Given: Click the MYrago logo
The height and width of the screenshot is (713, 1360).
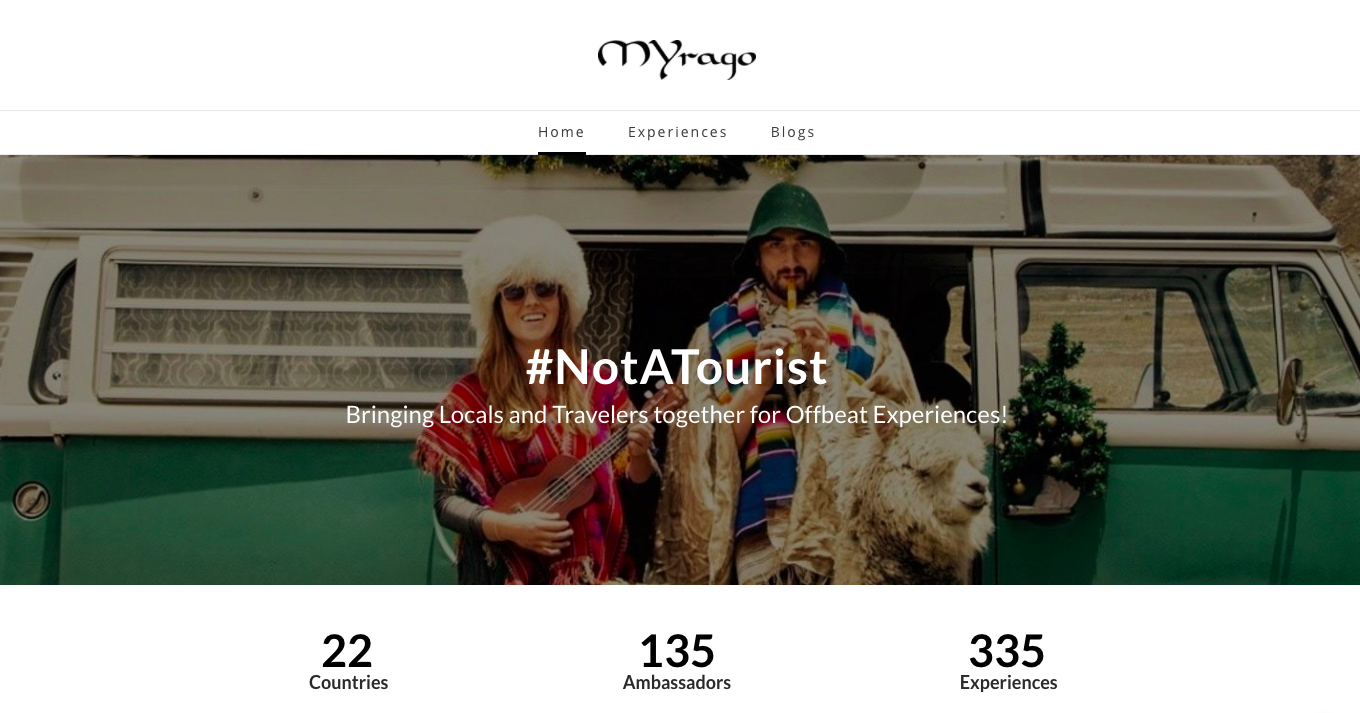Looking at the screenshot, I should click(x=677, y=58).
